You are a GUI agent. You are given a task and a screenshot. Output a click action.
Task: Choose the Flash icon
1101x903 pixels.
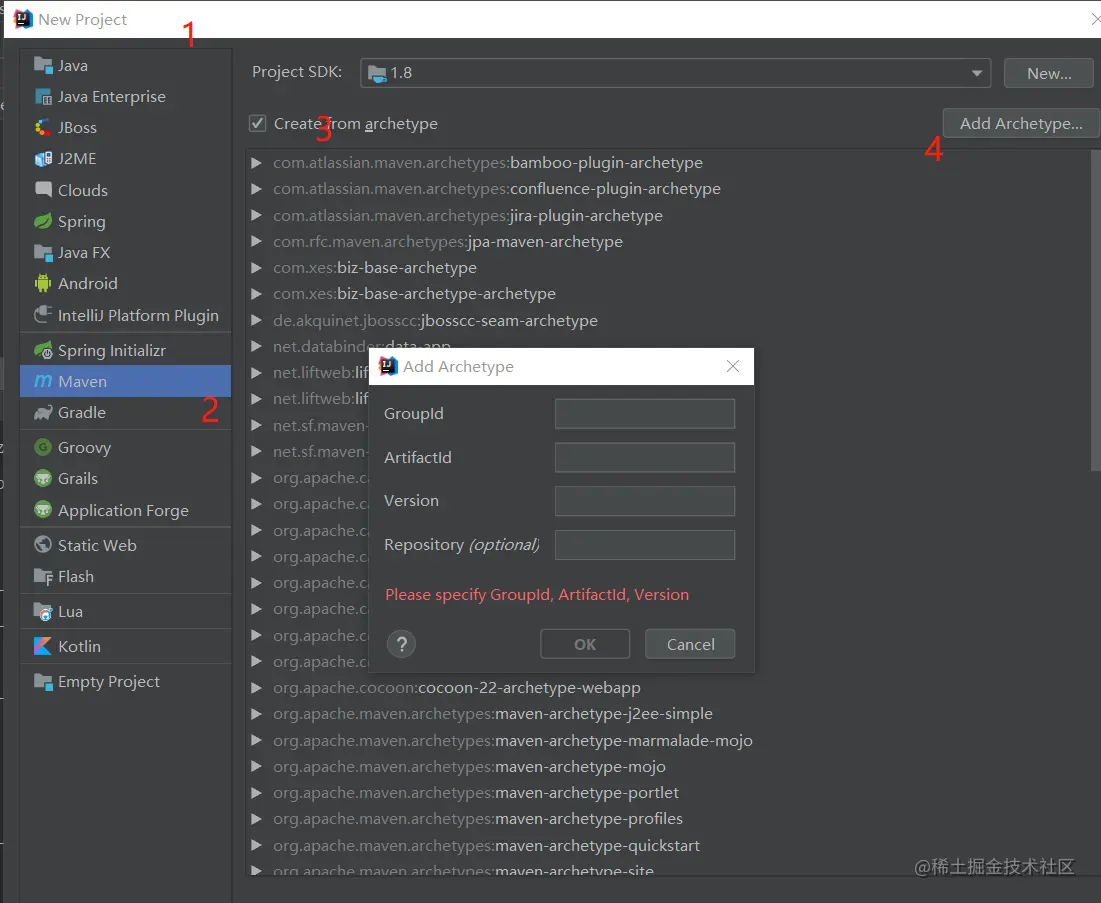click(44, 576)
